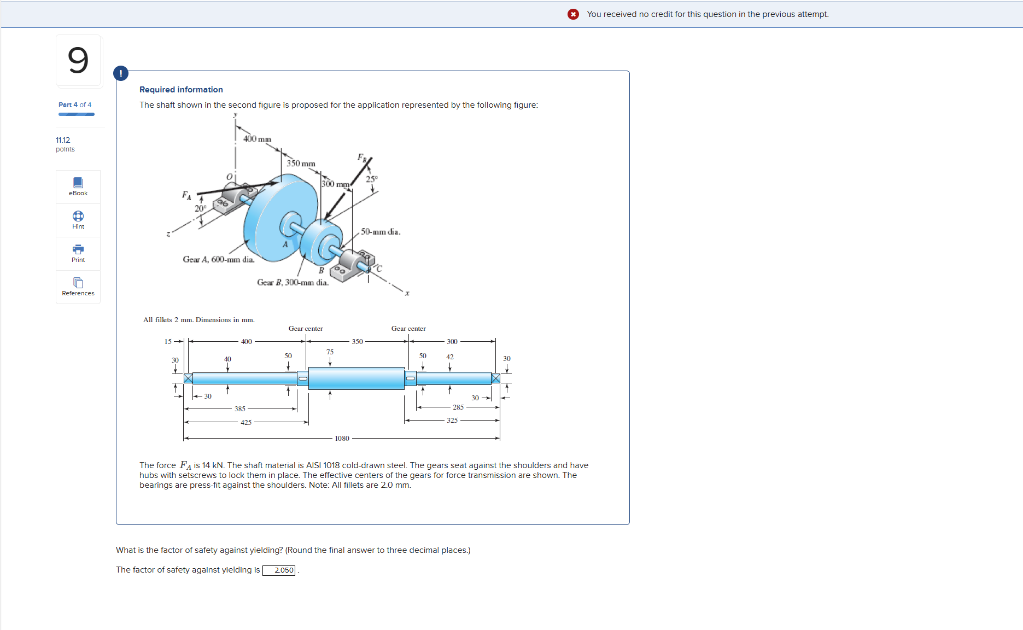Click the "11.12 points" value

pos(65,144)
